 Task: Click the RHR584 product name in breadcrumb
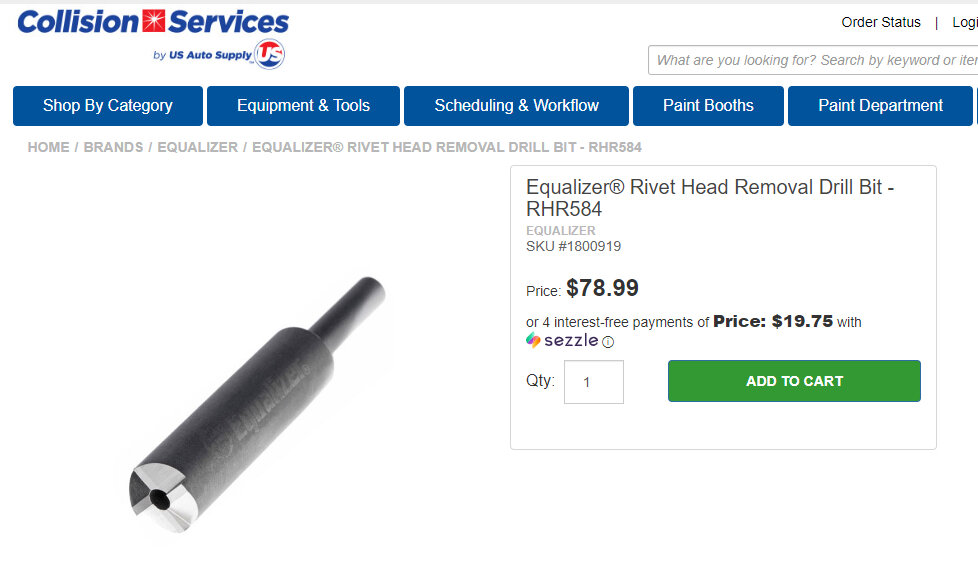coord(446,147)
